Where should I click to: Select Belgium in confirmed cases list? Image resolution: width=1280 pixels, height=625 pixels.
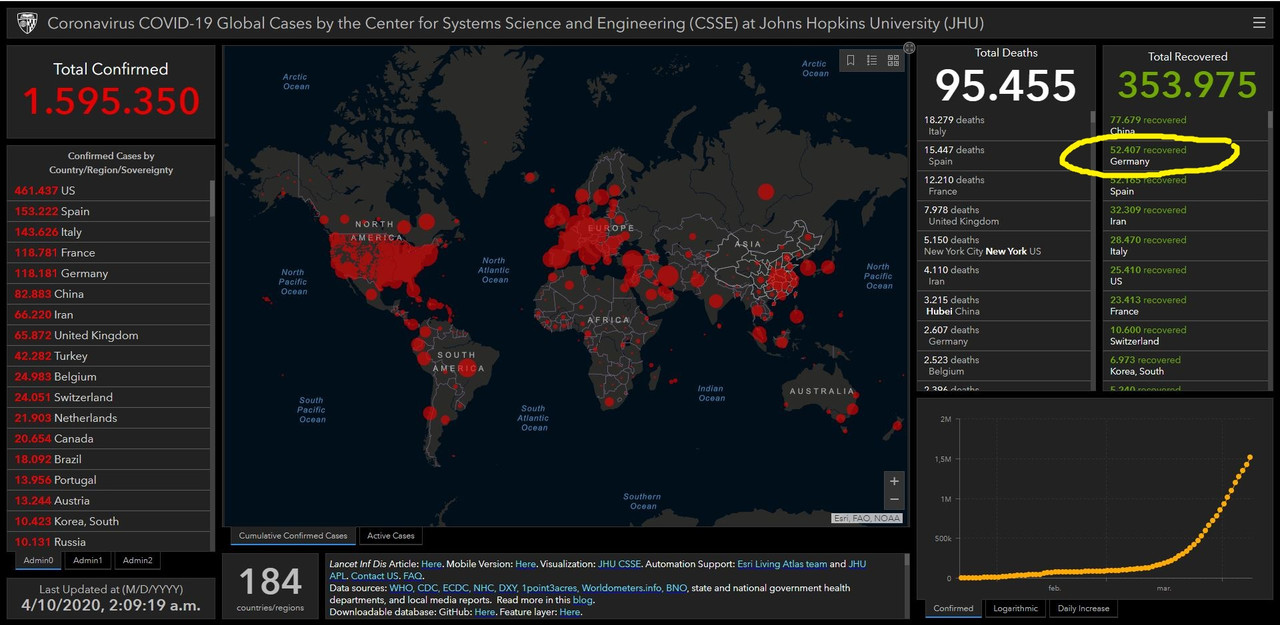109,377
